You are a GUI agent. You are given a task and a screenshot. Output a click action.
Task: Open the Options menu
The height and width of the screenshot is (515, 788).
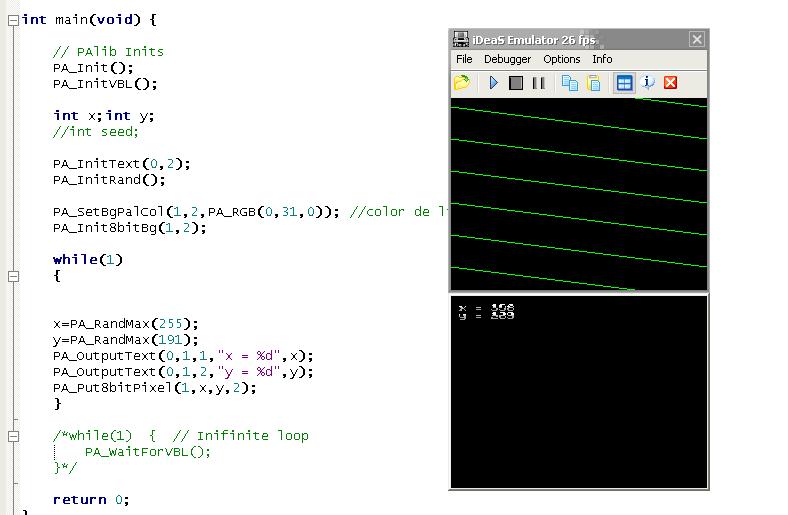pos(562,60)
